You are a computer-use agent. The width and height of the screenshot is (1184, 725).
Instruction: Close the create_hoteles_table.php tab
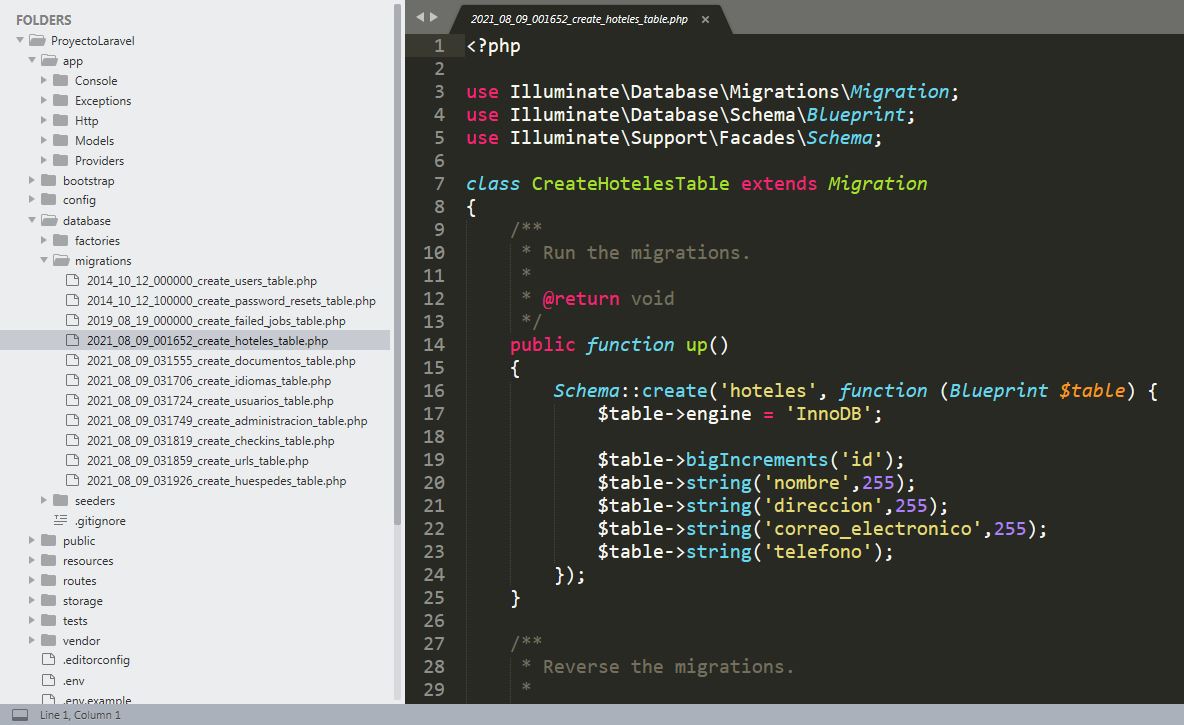(x=705, y=19)
